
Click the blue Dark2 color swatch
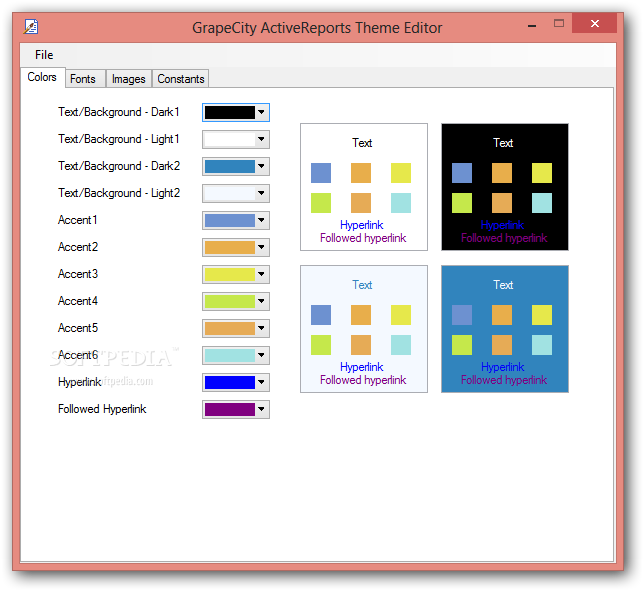(230, 166)
